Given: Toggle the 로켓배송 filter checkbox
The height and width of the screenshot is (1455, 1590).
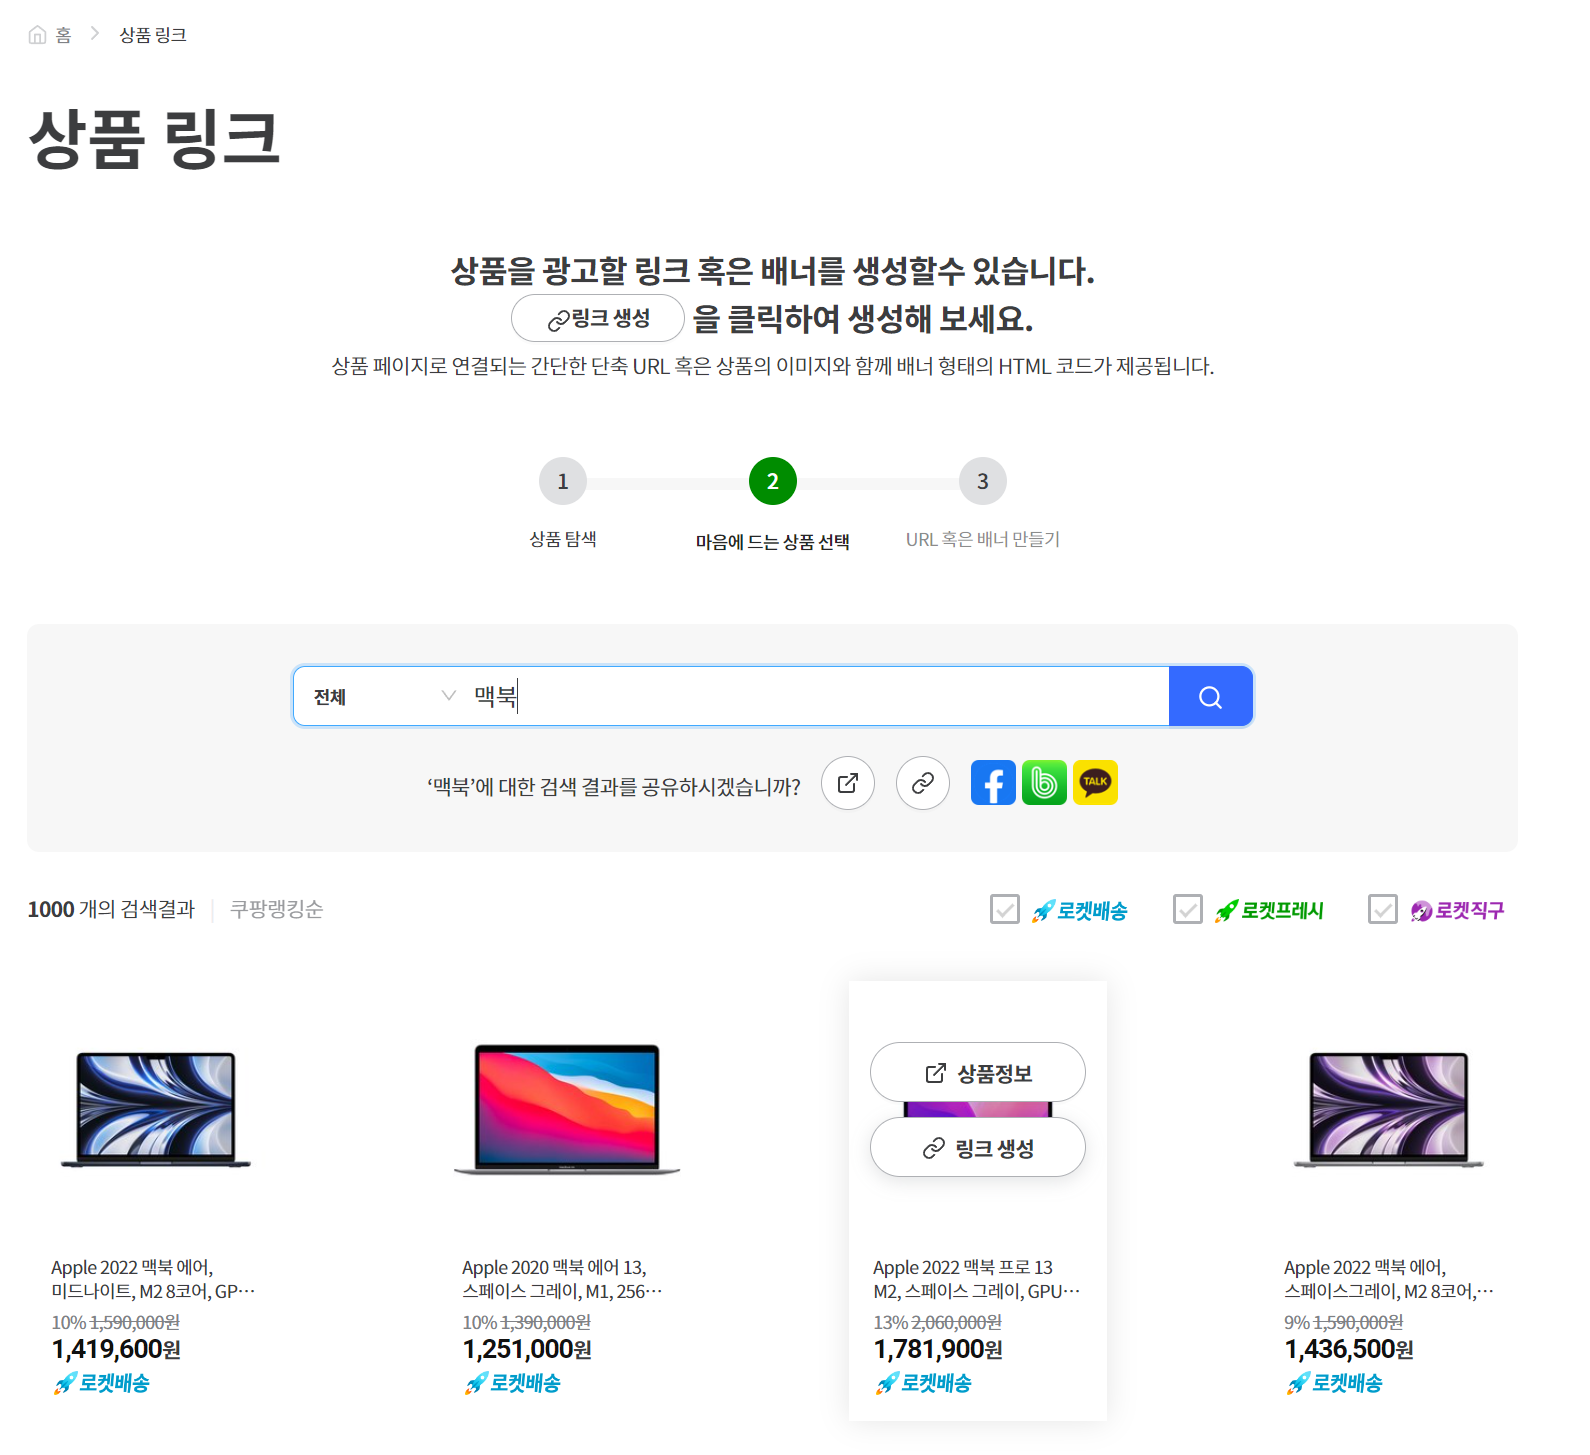Looking at the screenshot, I should click(1005, 909).
